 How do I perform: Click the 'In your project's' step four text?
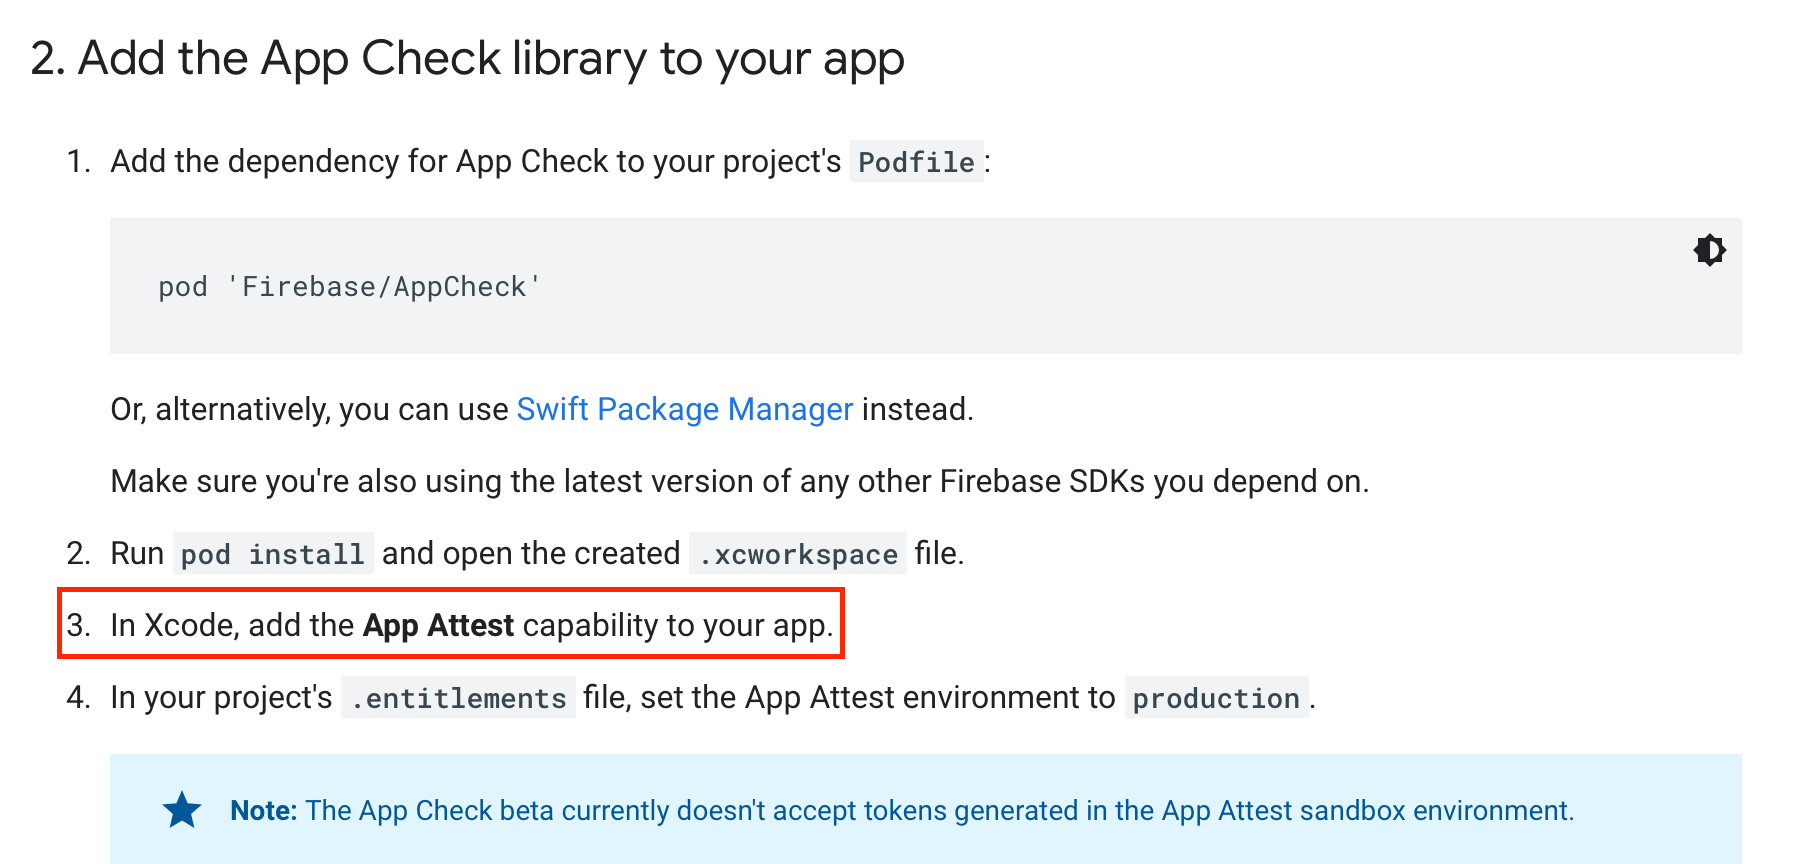(221, 697)
